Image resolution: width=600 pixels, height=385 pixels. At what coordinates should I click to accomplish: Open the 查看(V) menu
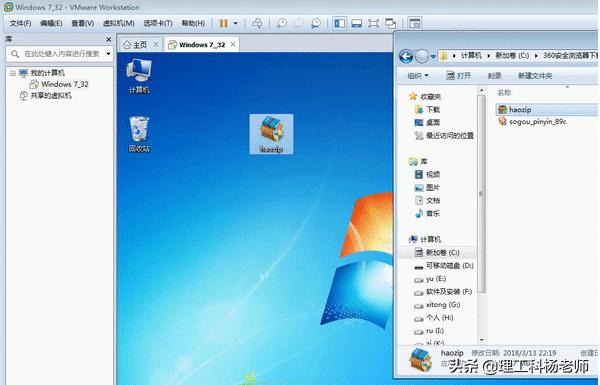[x=82, y=23]
